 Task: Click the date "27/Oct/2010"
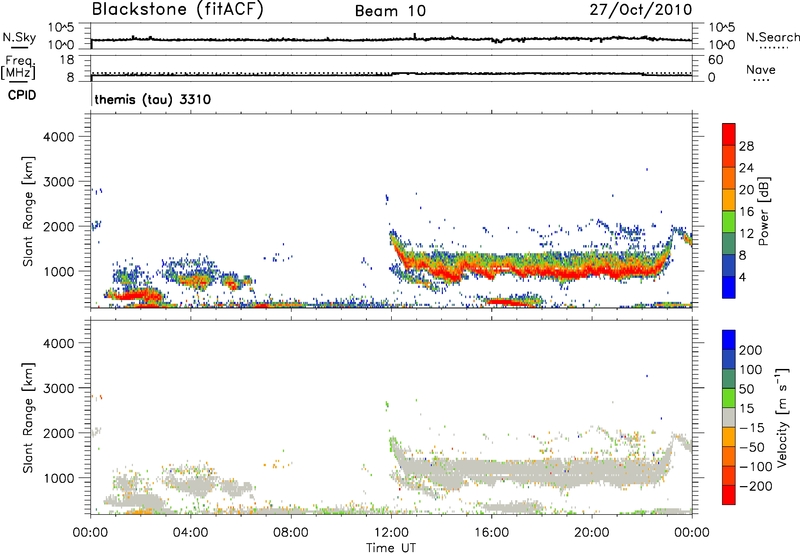tap(641, 9)
